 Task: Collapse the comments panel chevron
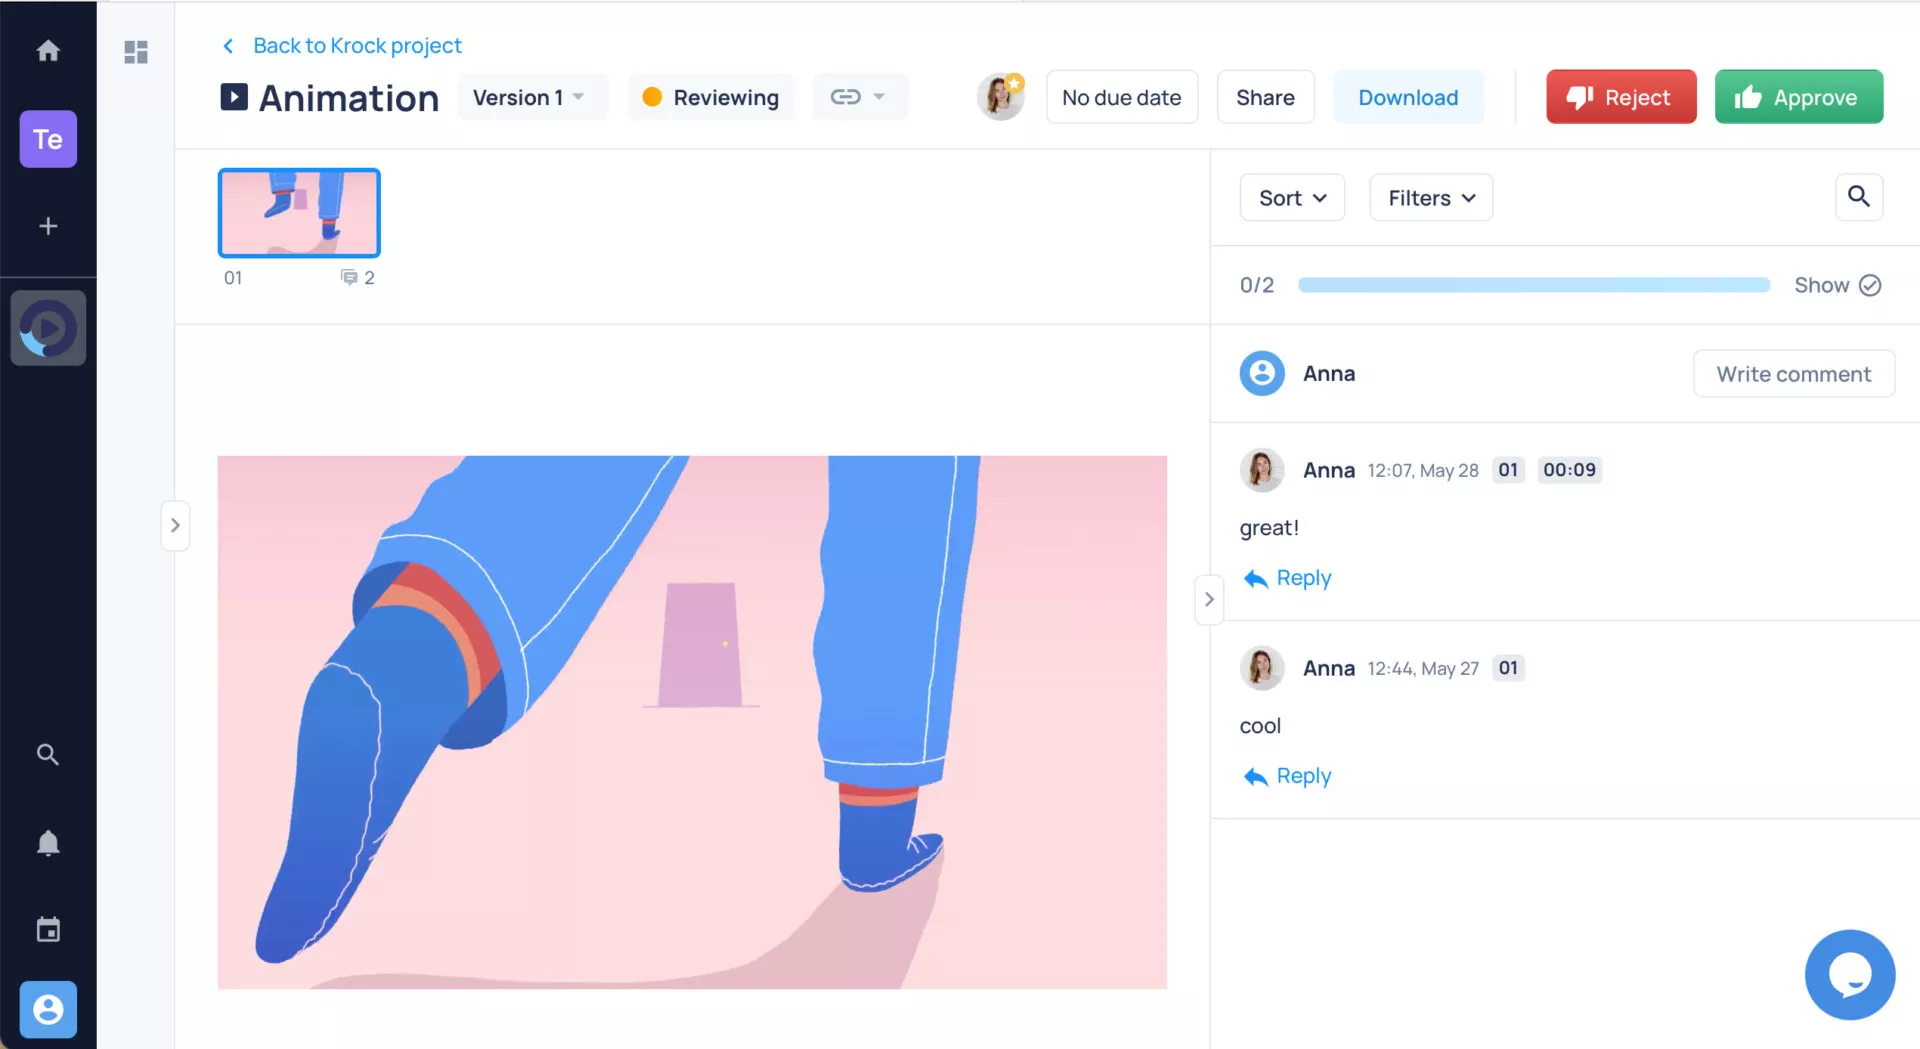[1209, 599]
